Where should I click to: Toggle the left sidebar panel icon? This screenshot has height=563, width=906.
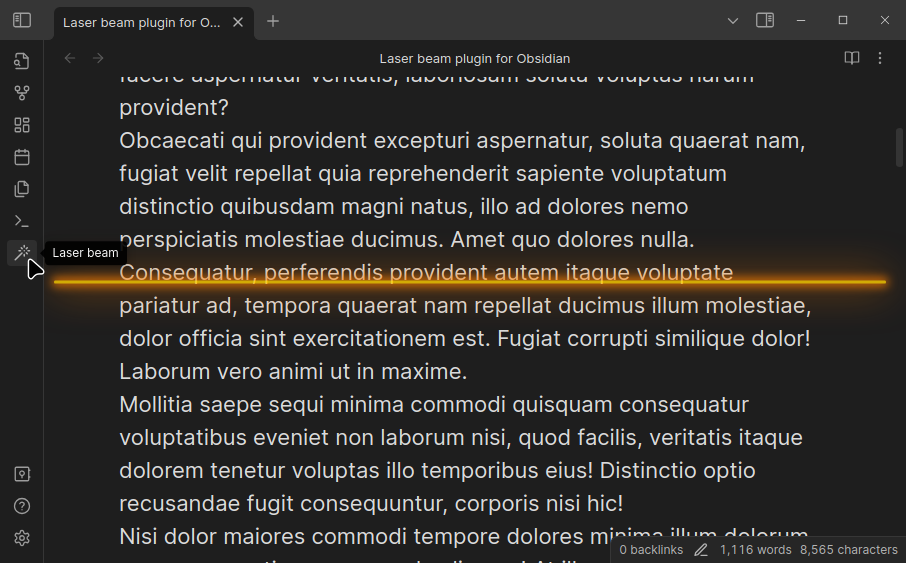22,20
